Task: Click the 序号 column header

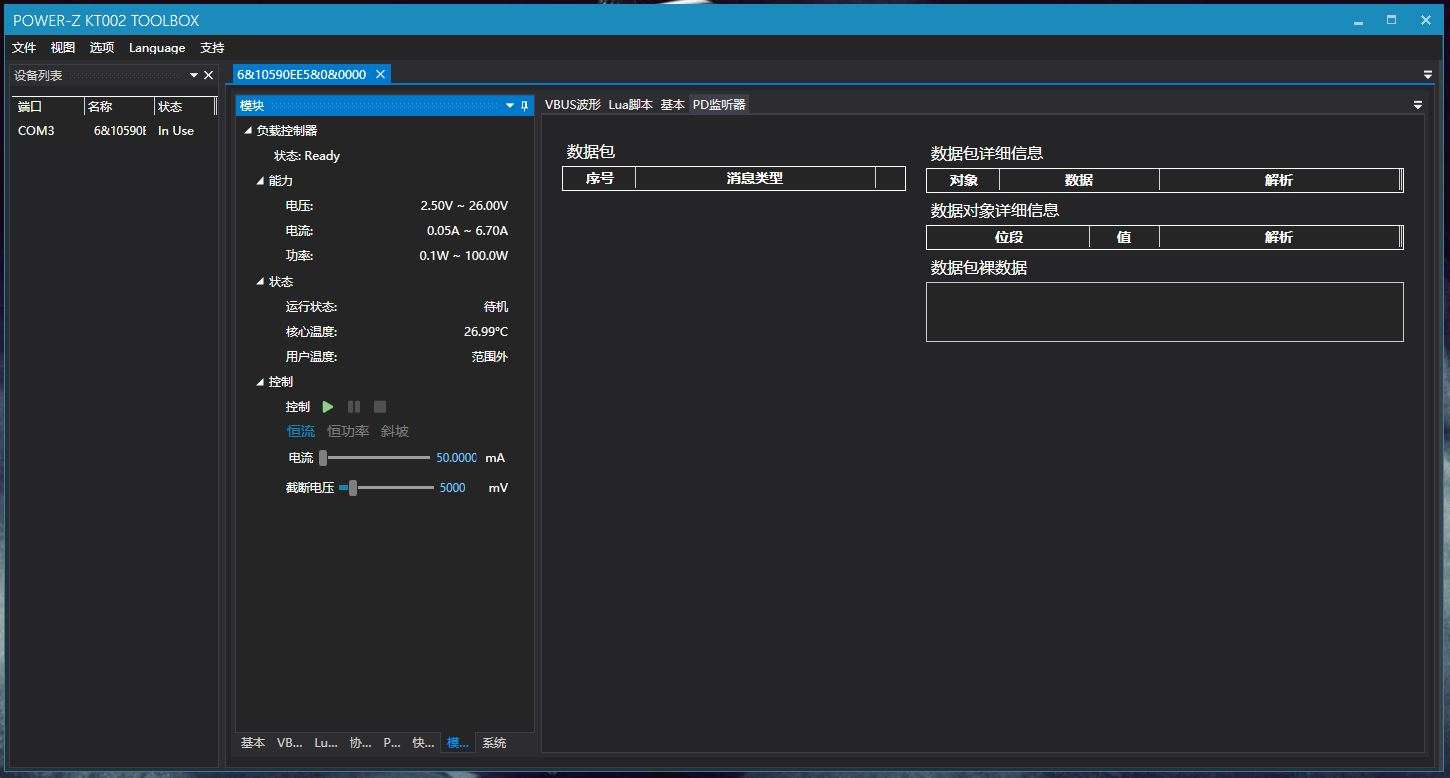Action: [x=599, y=178]
